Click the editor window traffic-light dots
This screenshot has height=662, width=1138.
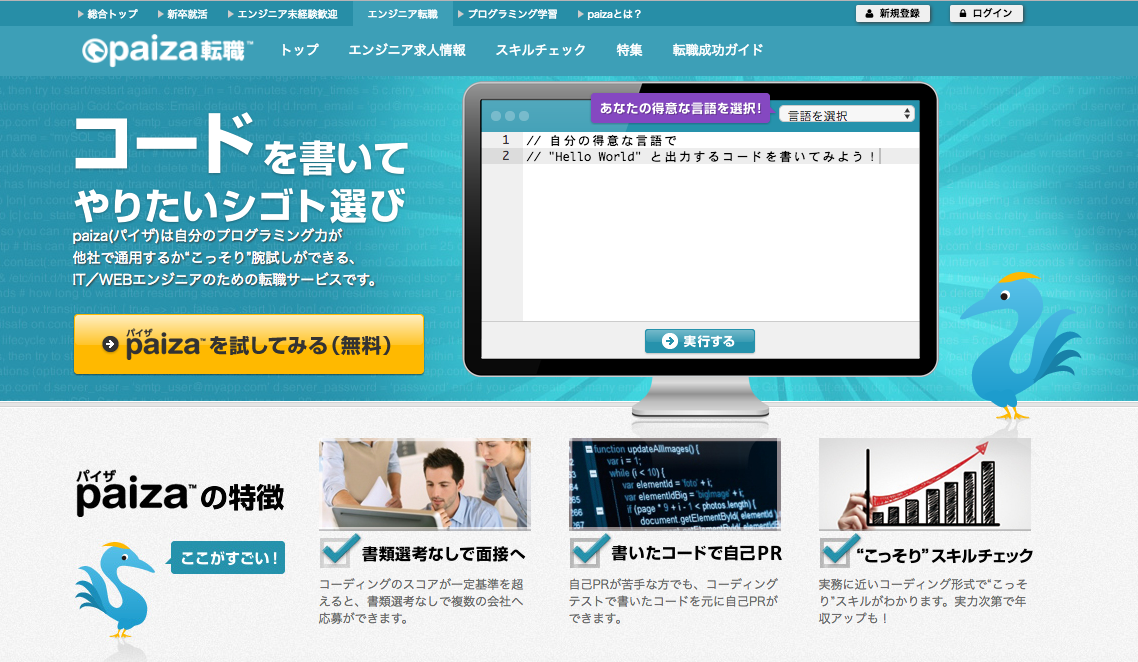[509, 116]
